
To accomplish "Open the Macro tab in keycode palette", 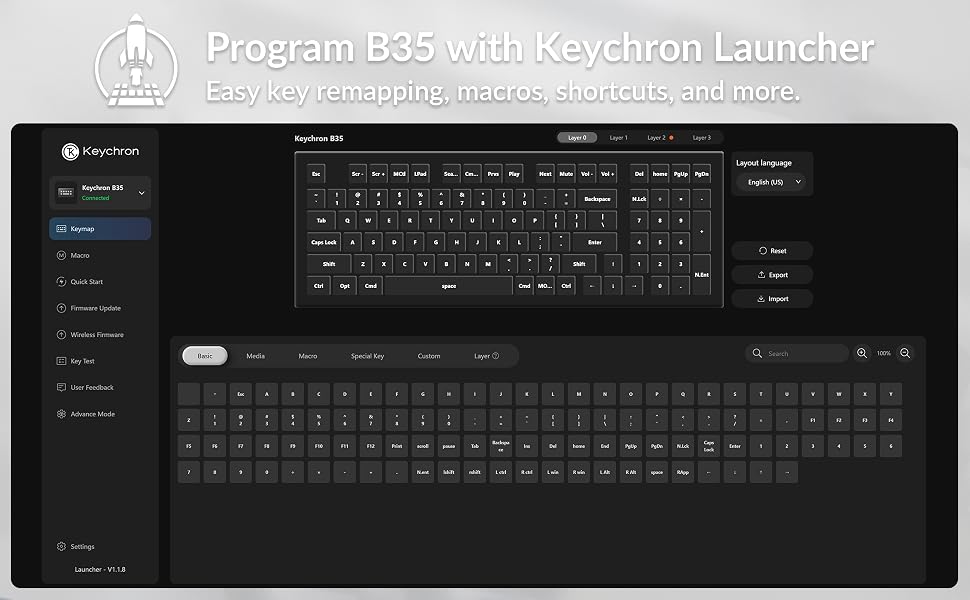I will 307,356.
